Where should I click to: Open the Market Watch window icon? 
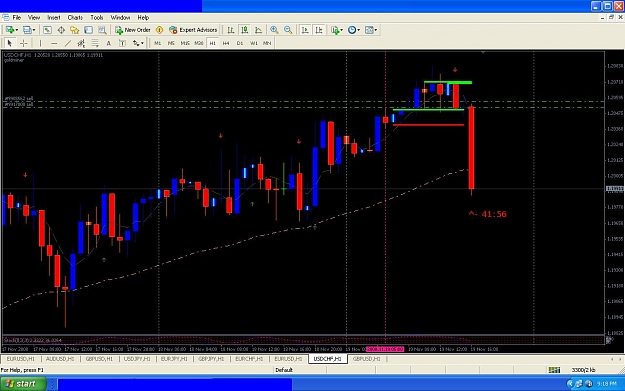47,30
